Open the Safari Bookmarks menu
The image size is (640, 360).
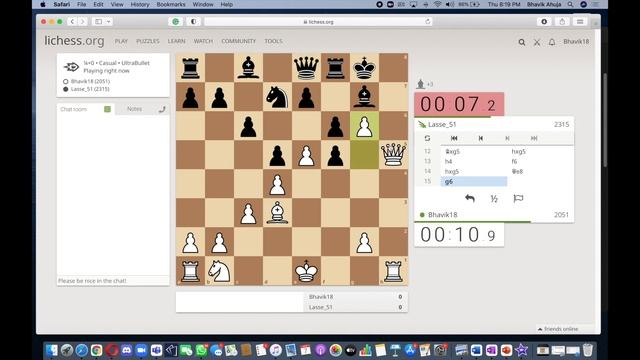click(171, 4)
